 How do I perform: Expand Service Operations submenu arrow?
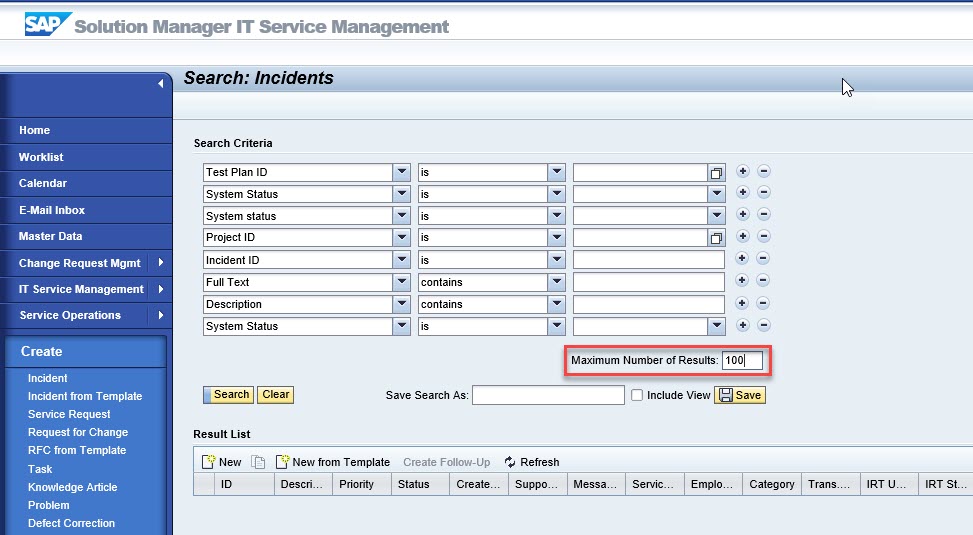pyautogui.click(x=161, y=315)
